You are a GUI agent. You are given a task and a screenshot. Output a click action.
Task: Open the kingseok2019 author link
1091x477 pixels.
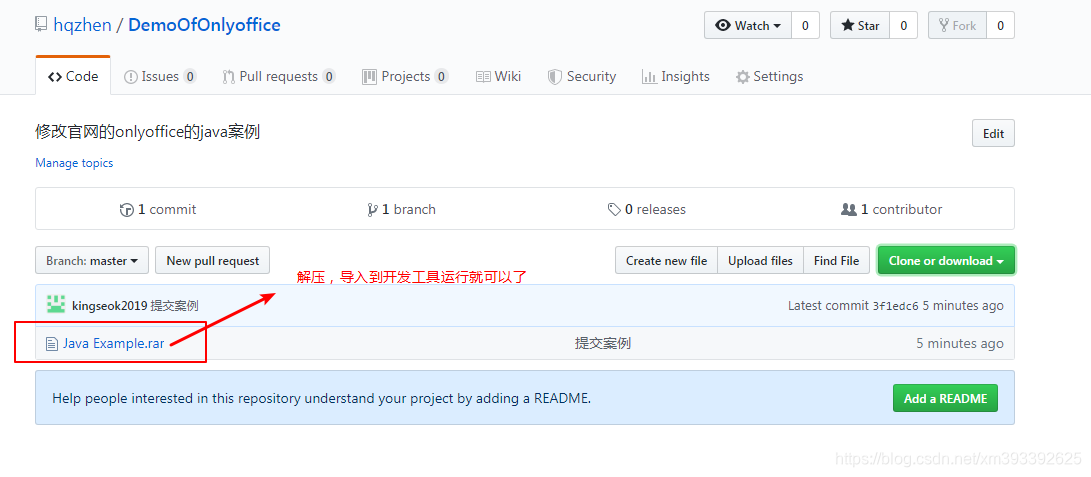tap(109, 305)
